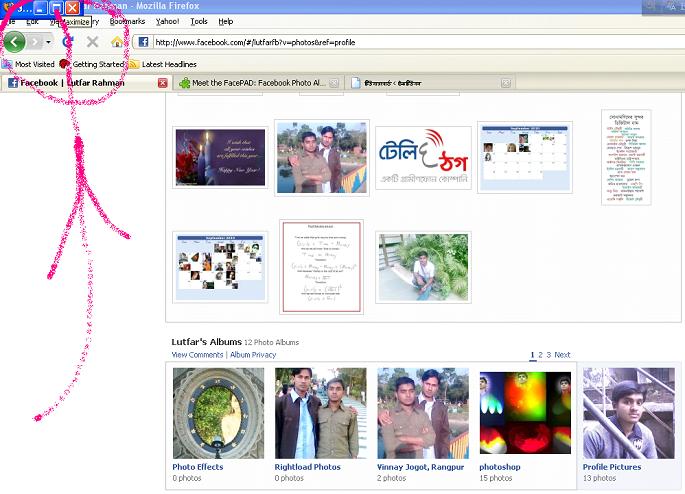Open the photoshop album cover
Viewport: 685px width, 494px height.
tap(525, 413)
